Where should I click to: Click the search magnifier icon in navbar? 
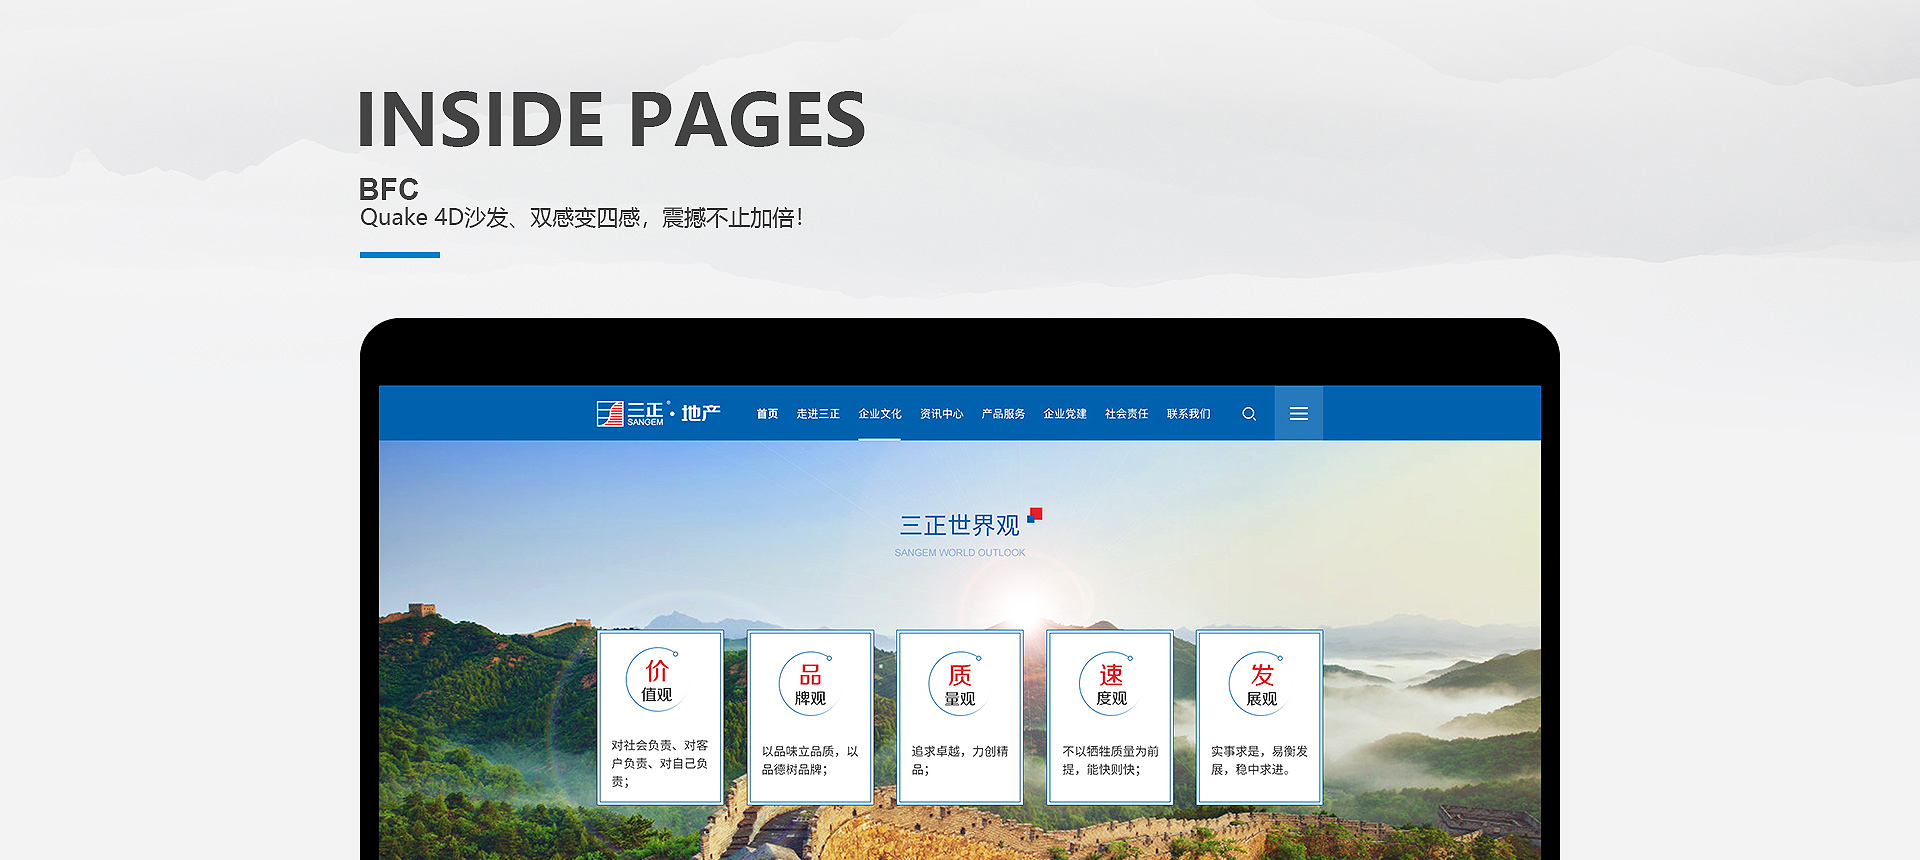(x=1249, y=414)
